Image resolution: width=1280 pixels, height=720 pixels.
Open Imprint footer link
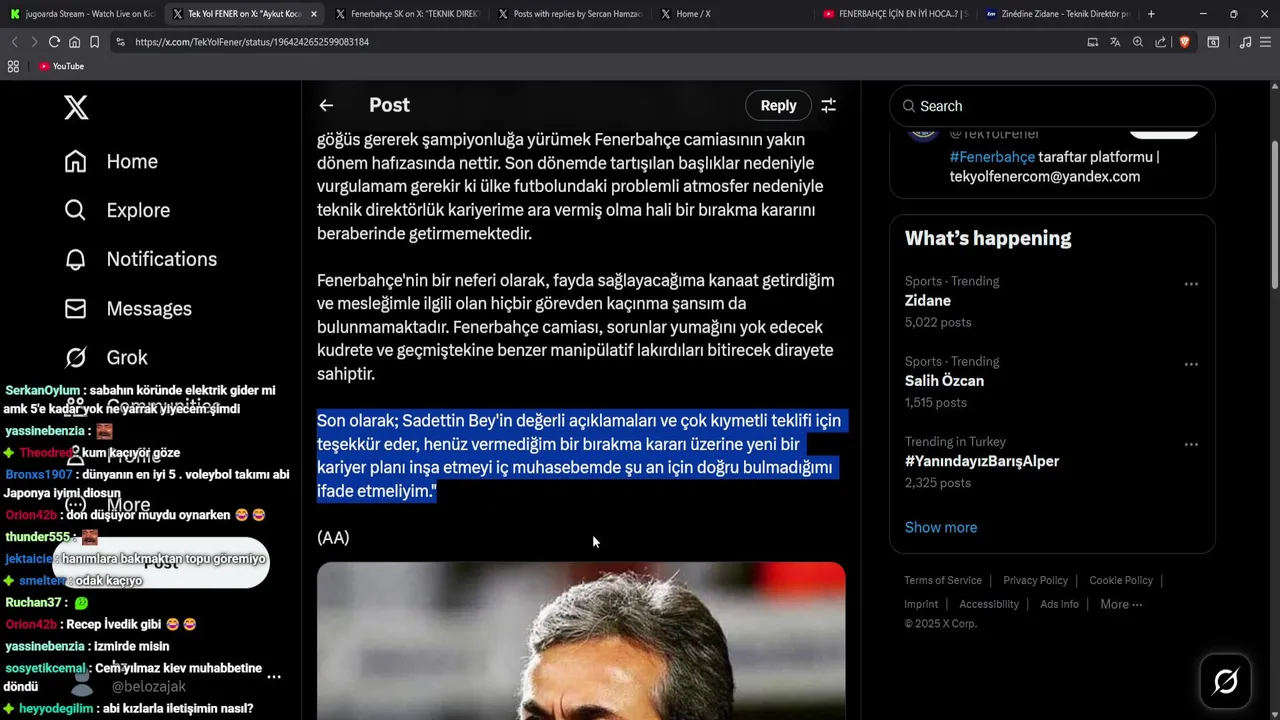(x=921, y=604)
